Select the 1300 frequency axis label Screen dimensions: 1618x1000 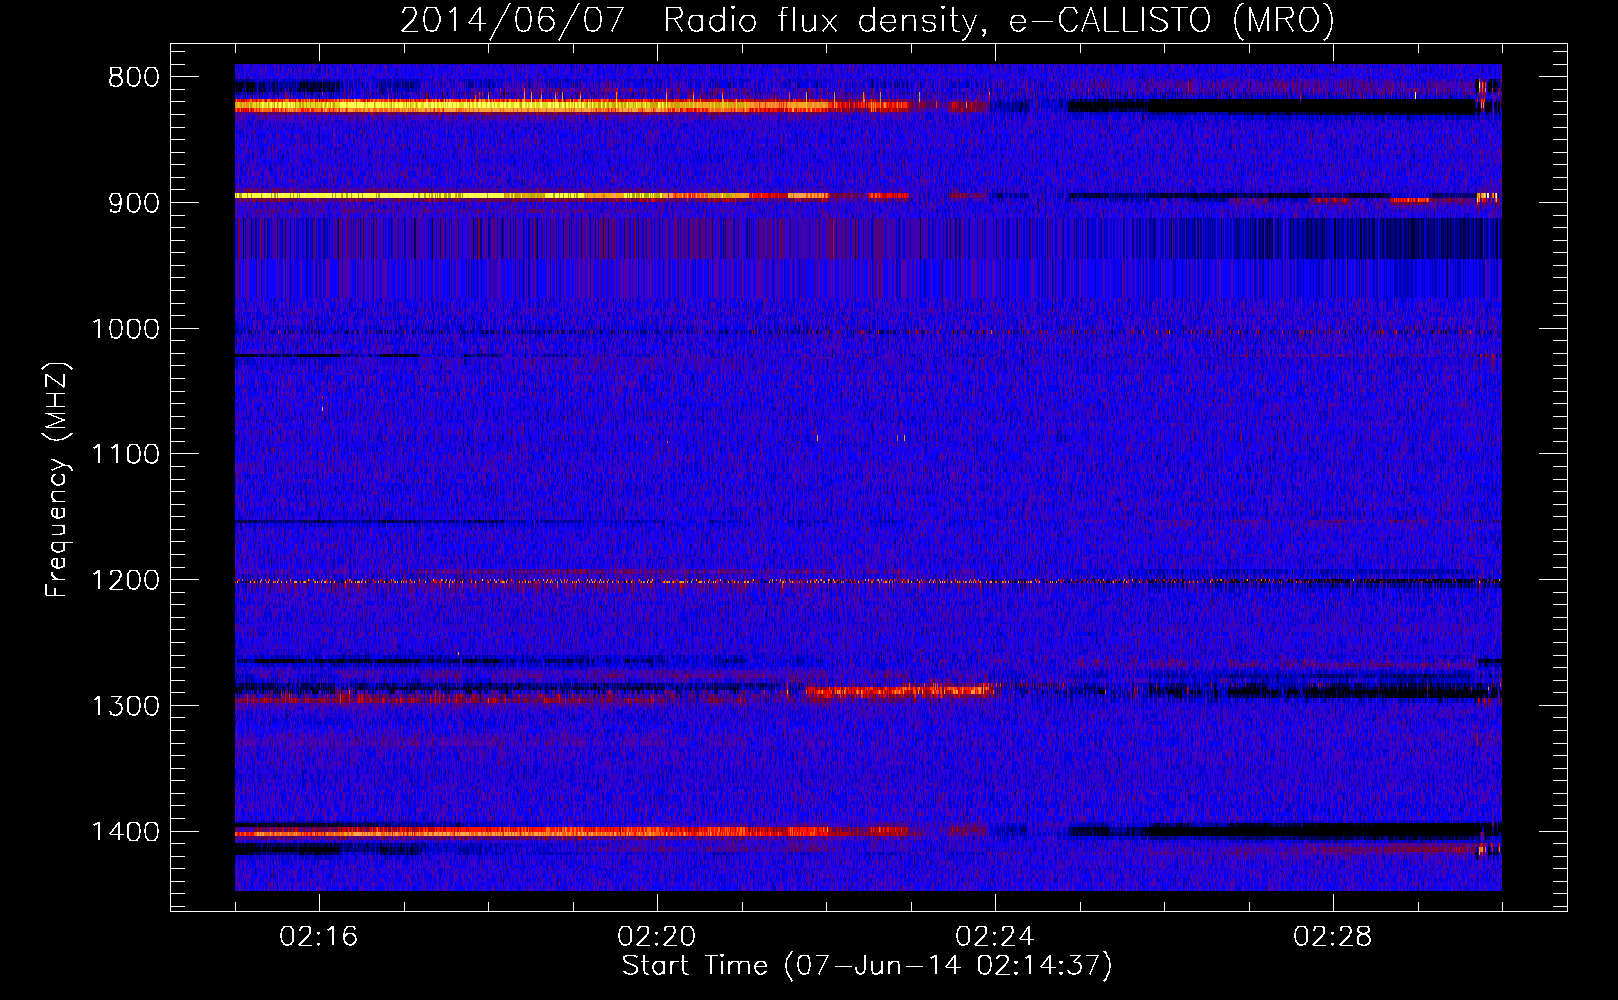125,706
